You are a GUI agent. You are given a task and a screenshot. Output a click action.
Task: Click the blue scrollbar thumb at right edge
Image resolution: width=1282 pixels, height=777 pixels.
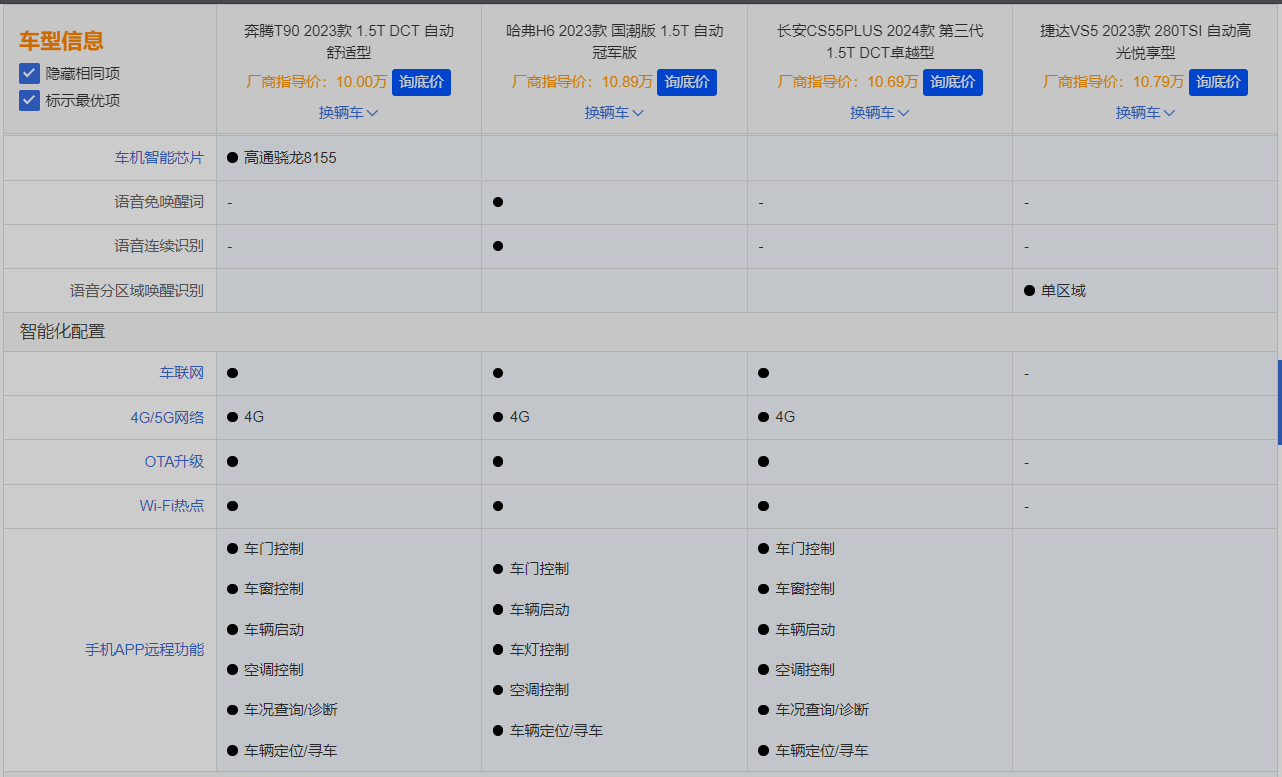[1279, 402]
